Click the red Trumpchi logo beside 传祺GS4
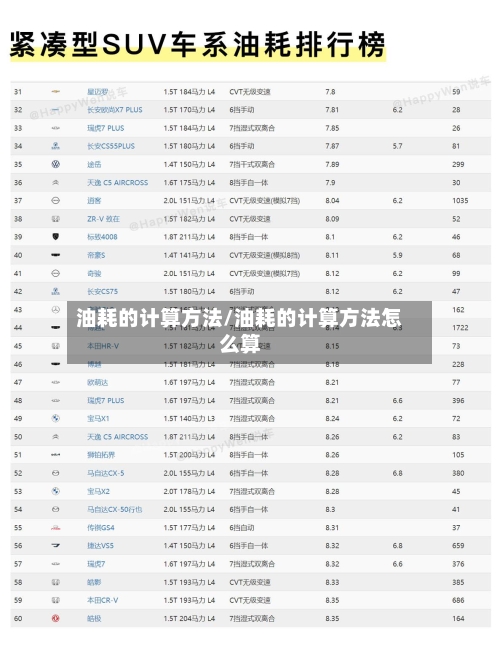Screen dimensions: 500x666 (56, 528)
